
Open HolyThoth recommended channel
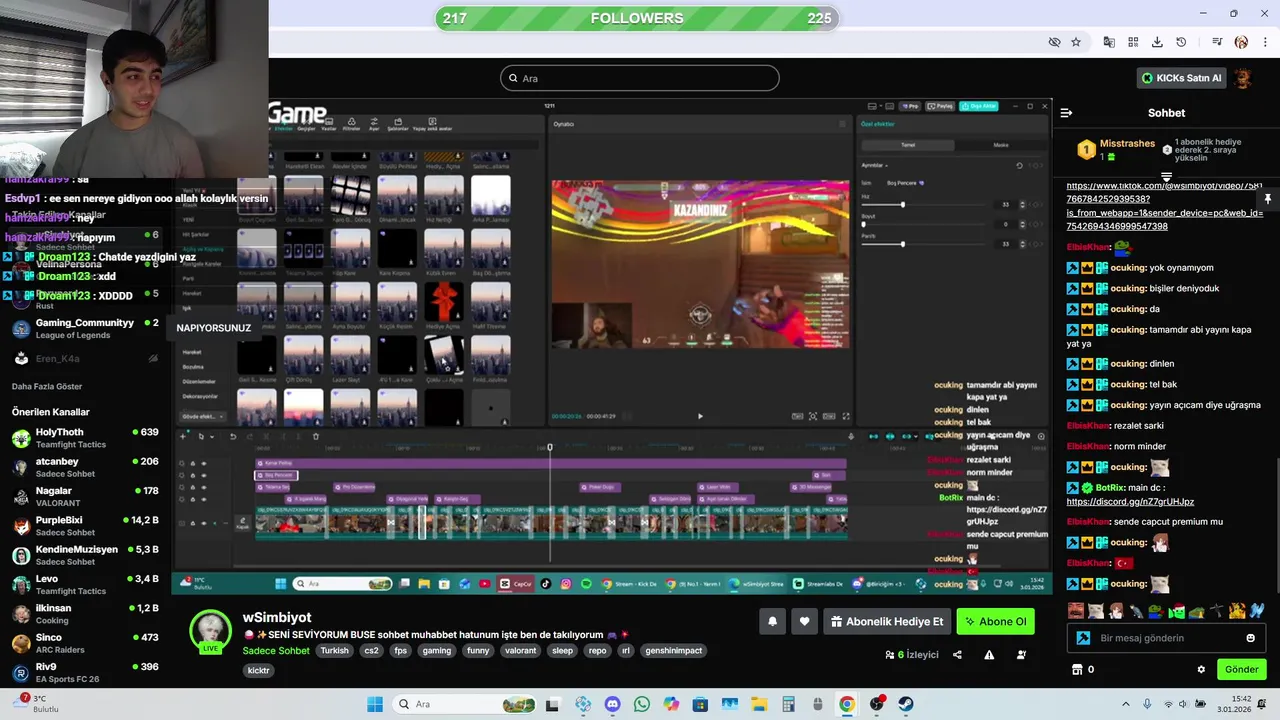click(85, 438)
